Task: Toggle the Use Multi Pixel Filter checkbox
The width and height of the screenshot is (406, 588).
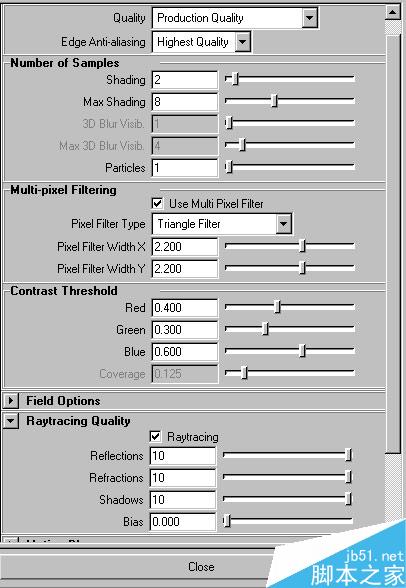Action: click(x=157, y=204)
